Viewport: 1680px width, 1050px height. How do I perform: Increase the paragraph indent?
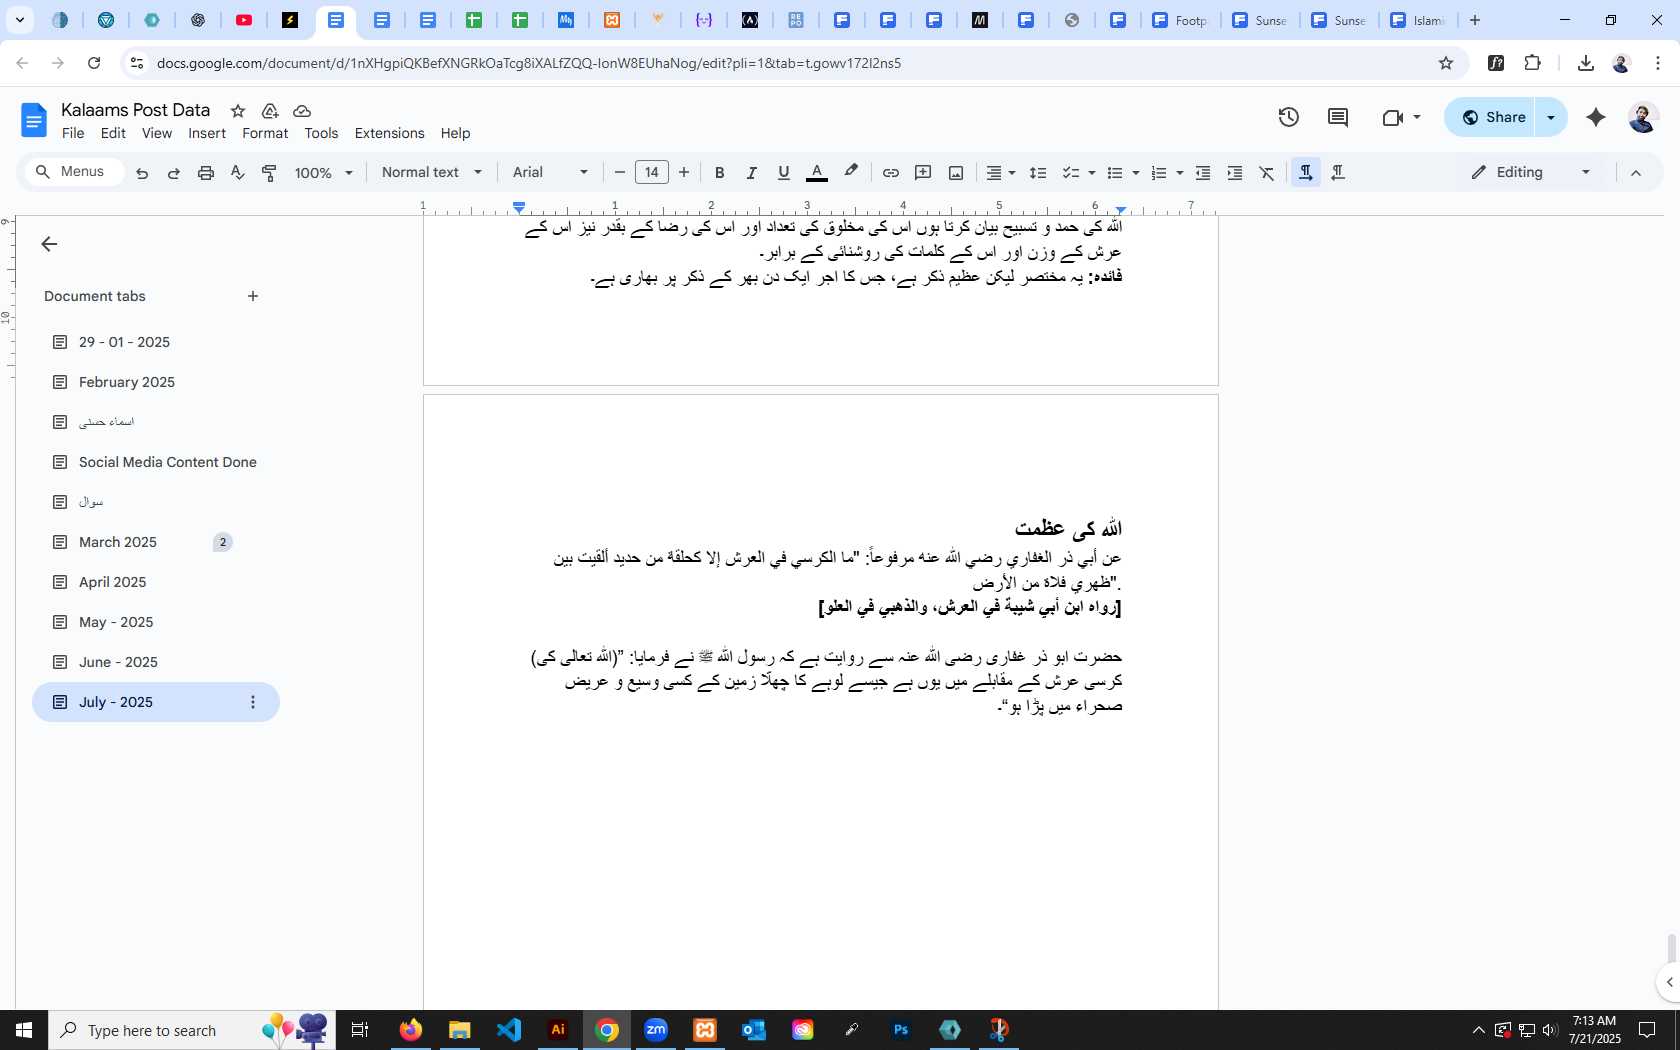pos(1235,173)
